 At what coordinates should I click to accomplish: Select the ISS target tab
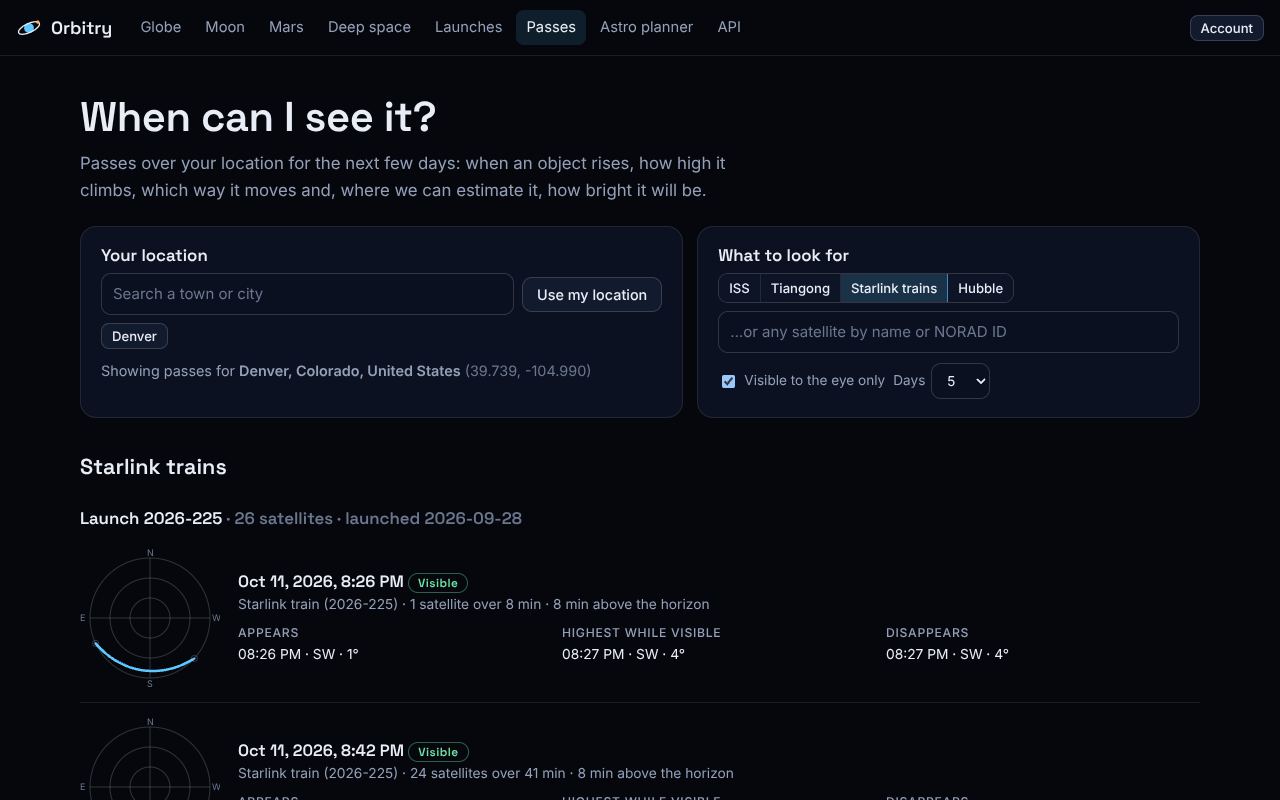[739, 288]
